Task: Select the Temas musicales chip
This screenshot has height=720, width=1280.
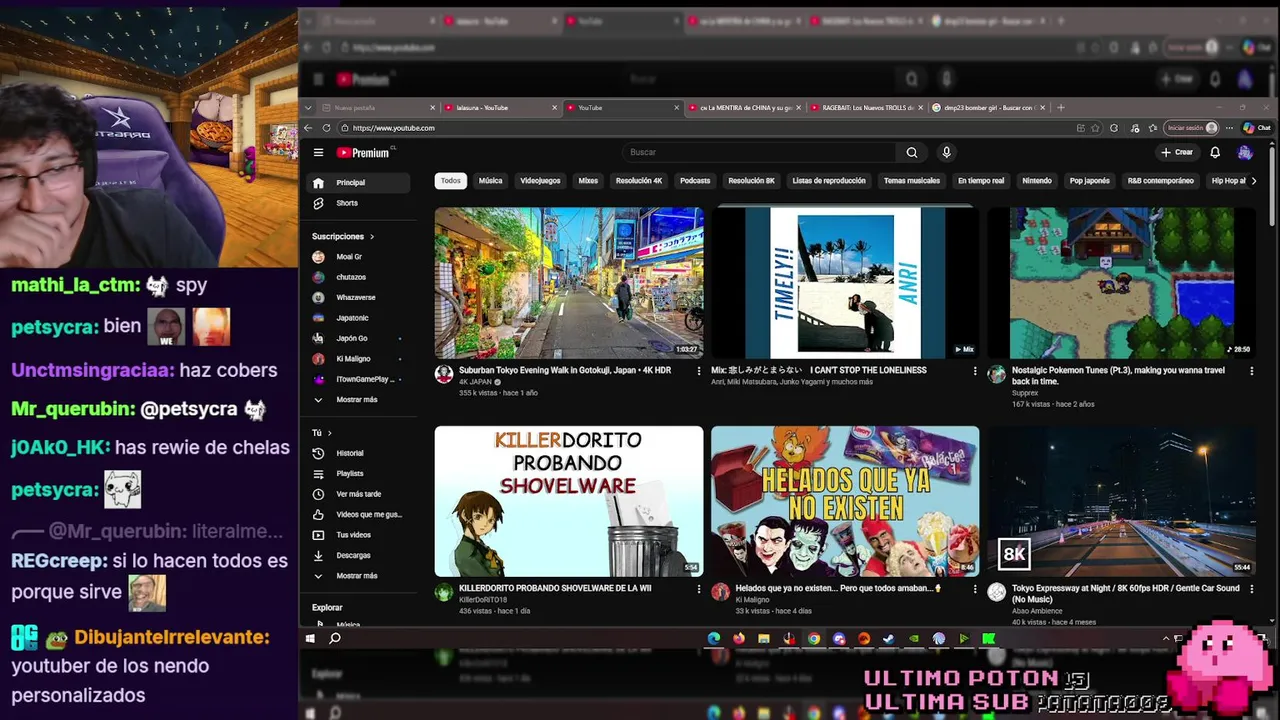Action: (x=911, y=181)
